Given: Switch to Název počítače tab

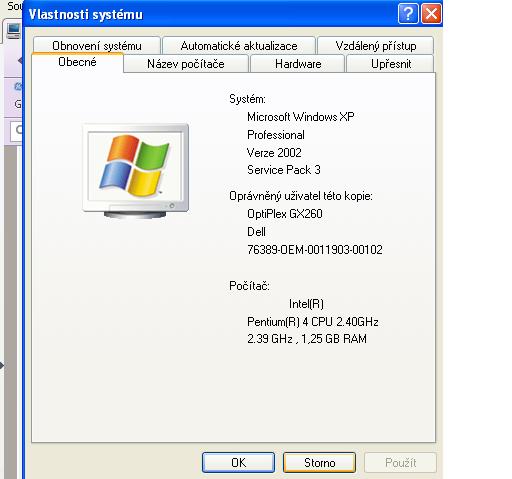Looking at the screenshot, I should tap(186, 64).
